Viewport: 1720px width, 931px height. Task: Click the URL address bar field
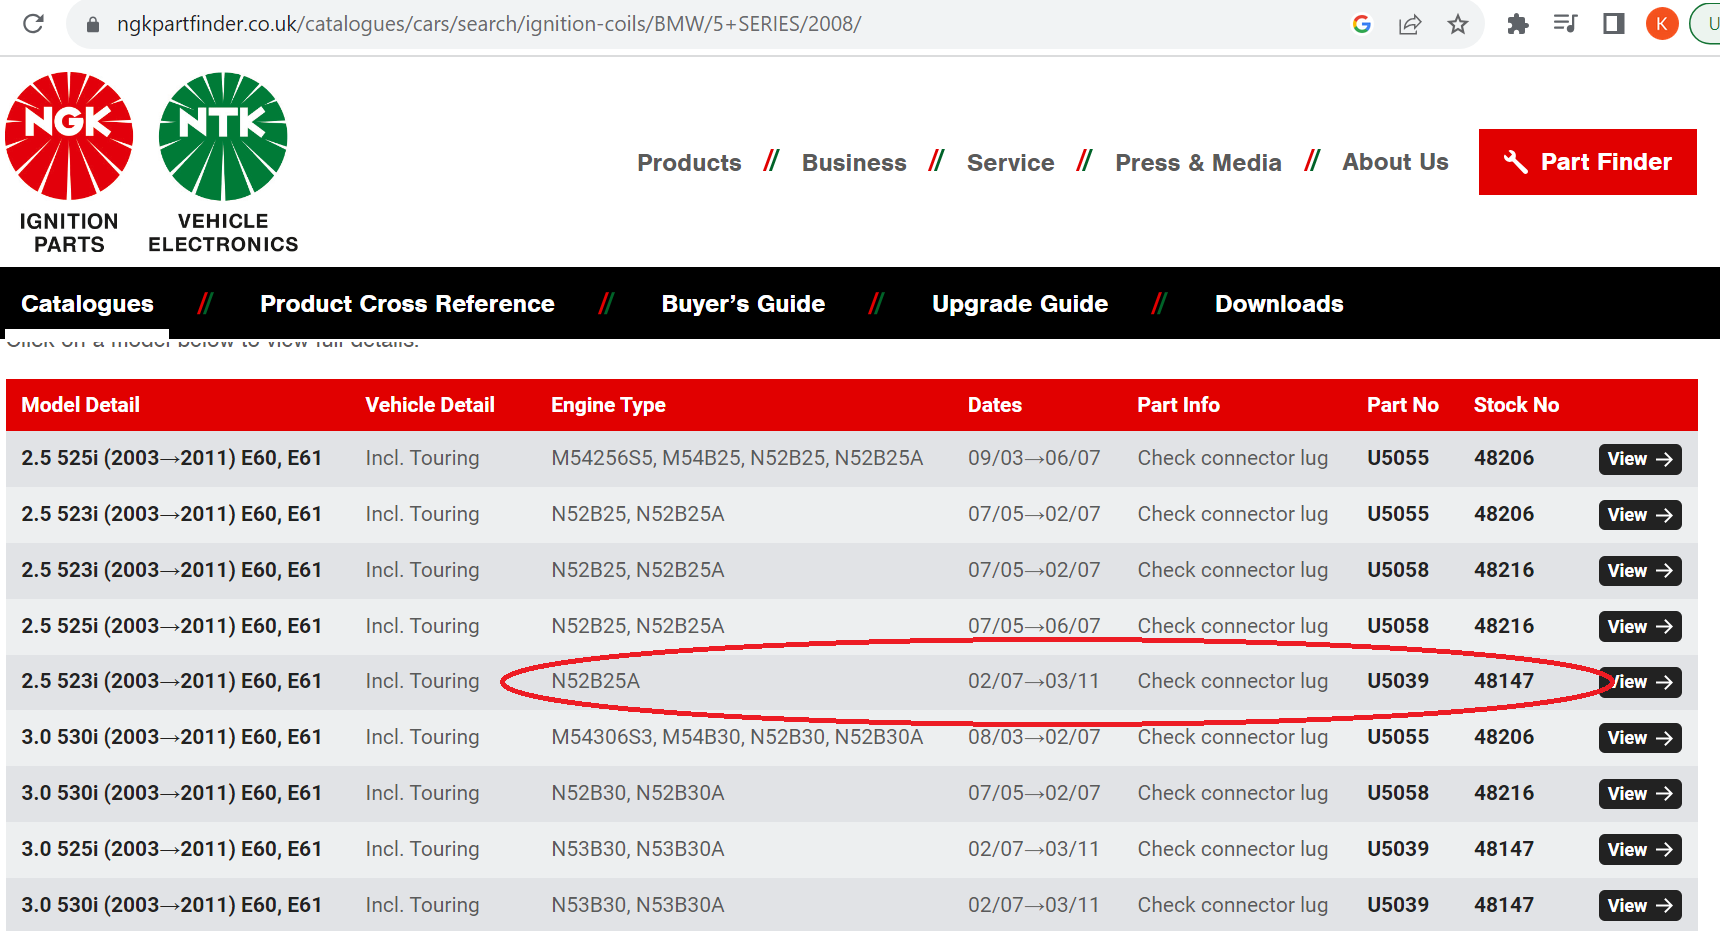click(x=700, y=24)
